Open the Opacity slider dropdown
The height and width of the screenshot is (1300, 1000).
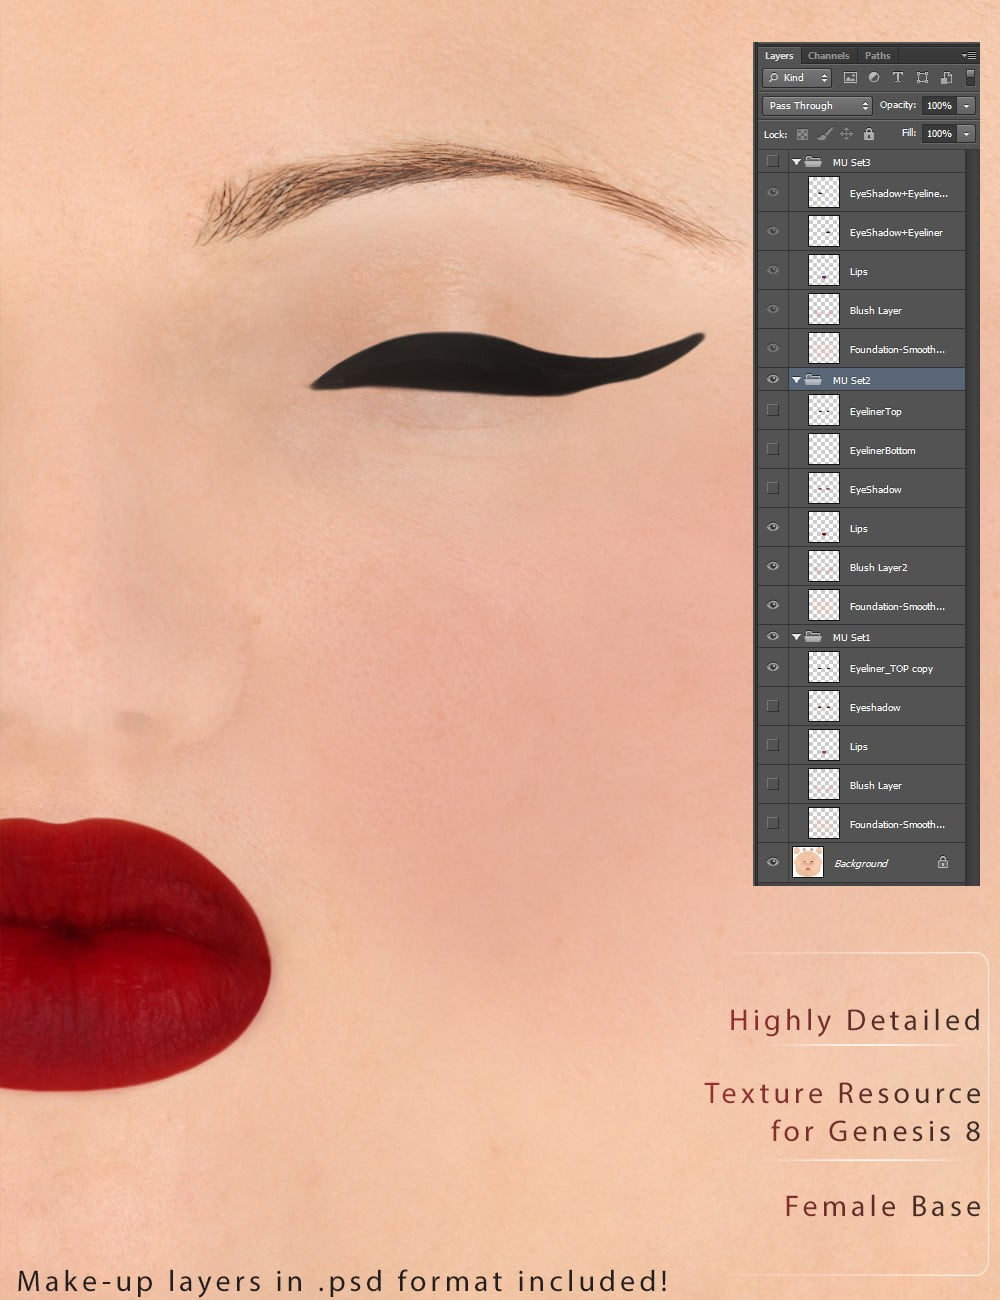pyautogui.click(x=965, y=106)
